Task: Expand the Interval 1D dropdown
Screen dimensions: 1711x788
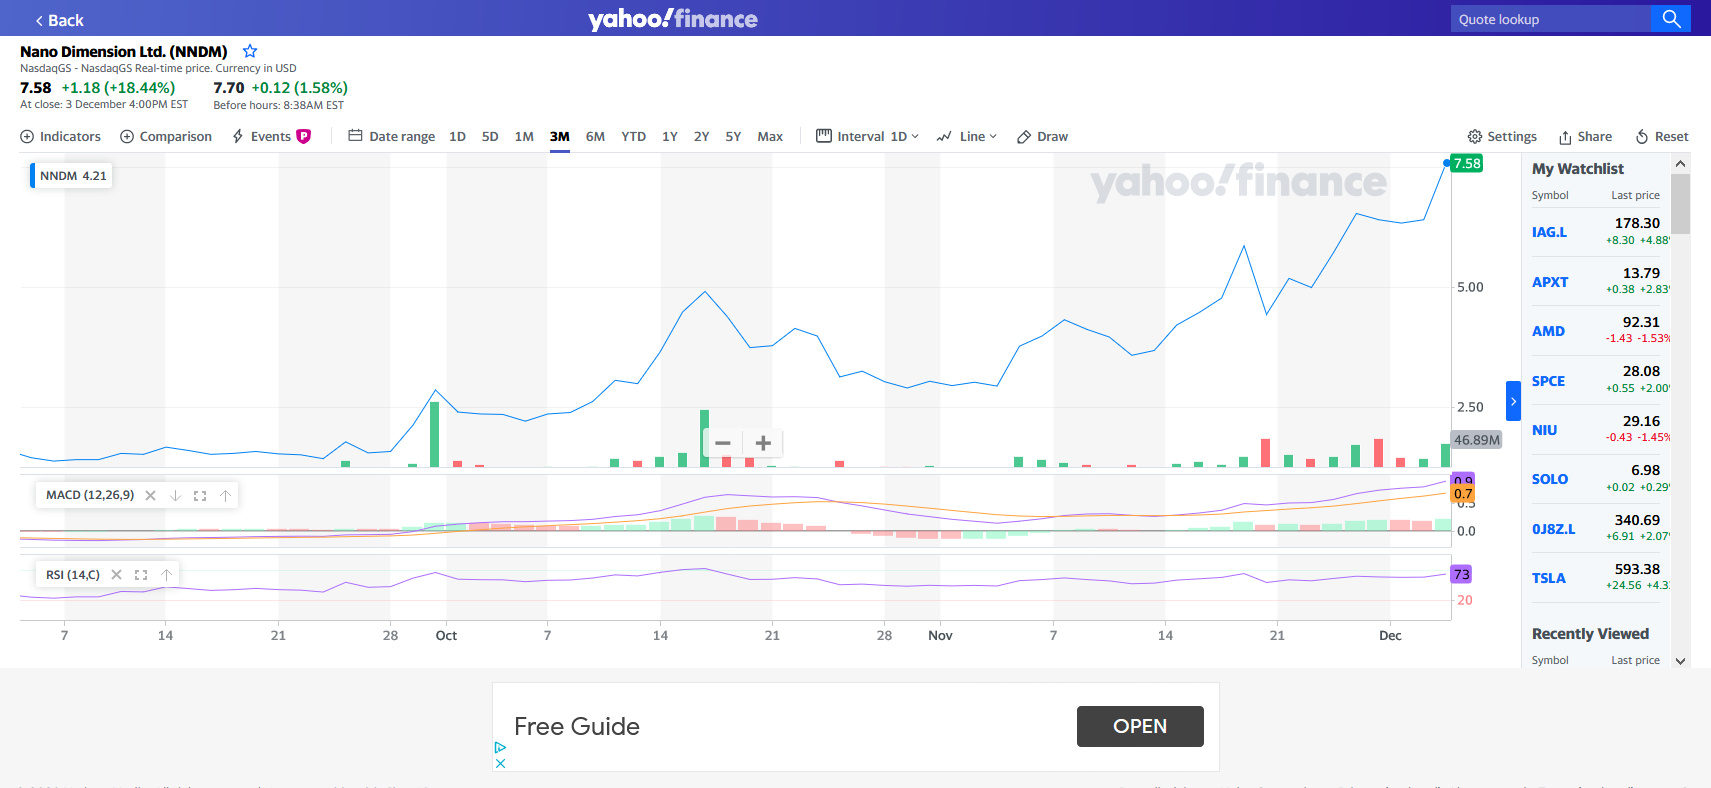Action: point(867,136)
